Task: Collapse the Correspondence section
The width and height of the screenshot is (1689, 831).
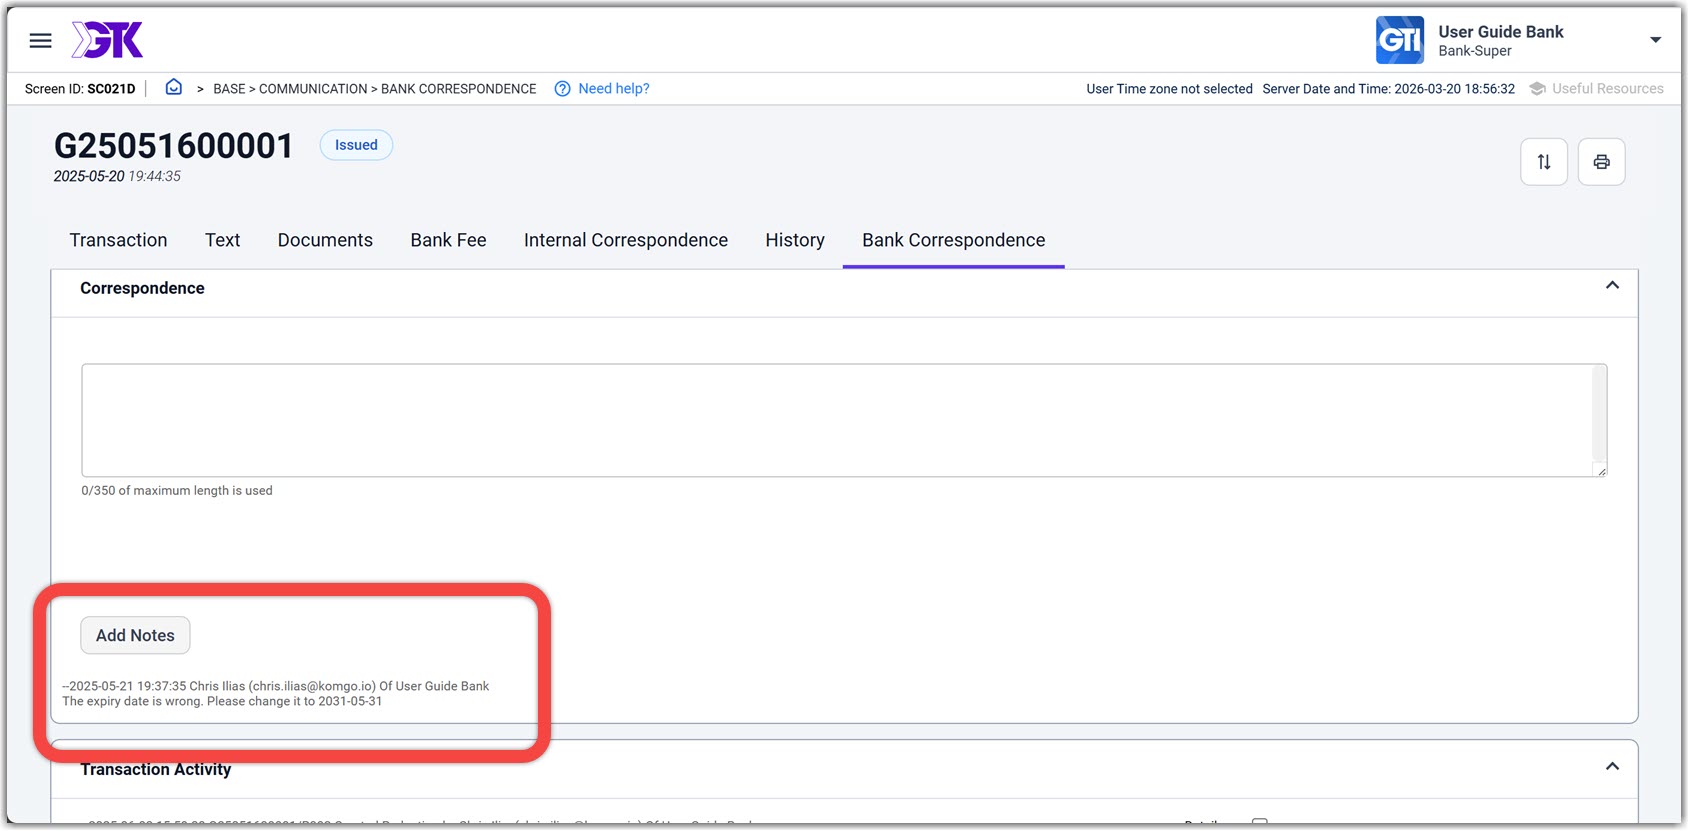Action: [1612, 286]
